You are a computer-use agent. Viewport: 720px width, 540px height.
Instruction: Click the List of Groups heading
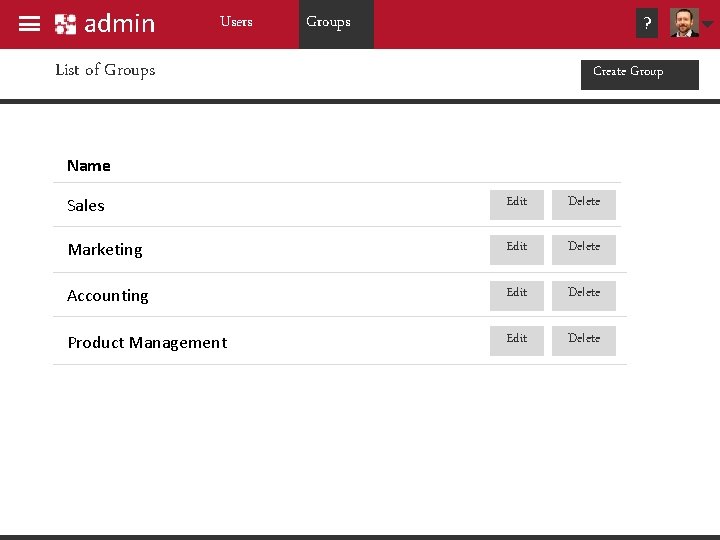click(x=105, y=70)
